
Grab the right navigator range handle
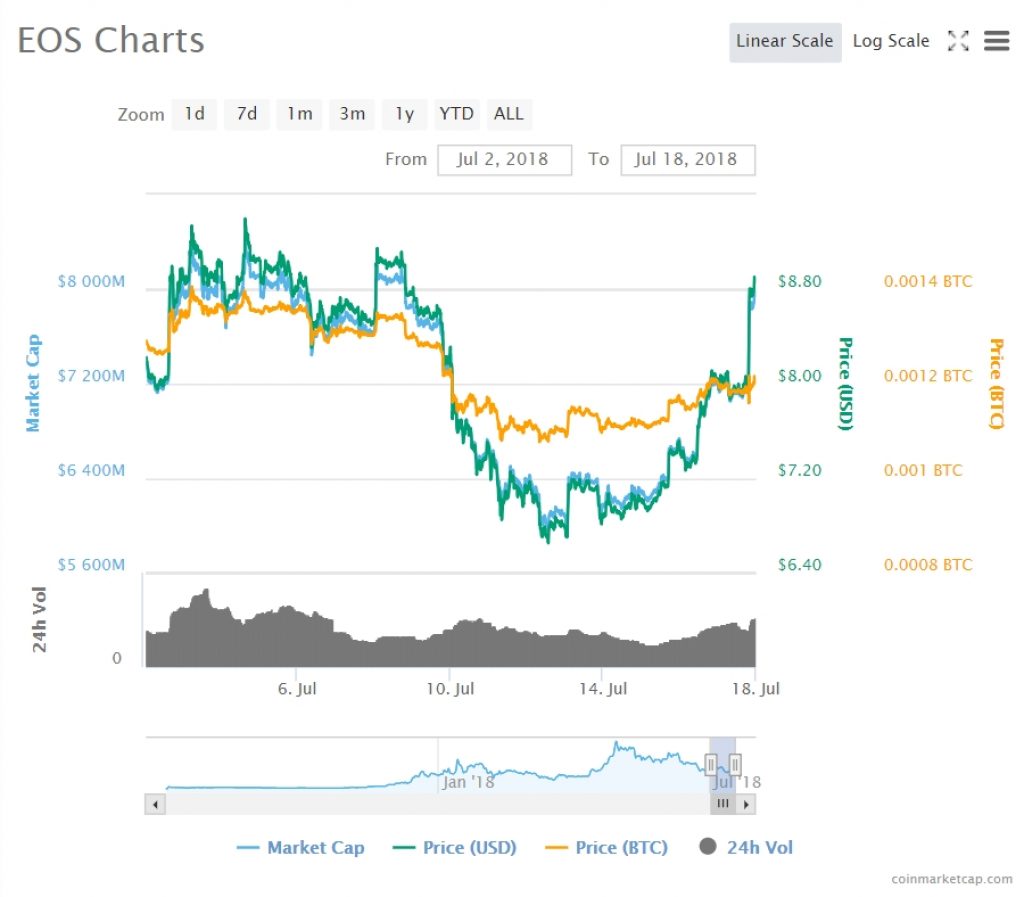pyautogui.click(x=735, y=764)
